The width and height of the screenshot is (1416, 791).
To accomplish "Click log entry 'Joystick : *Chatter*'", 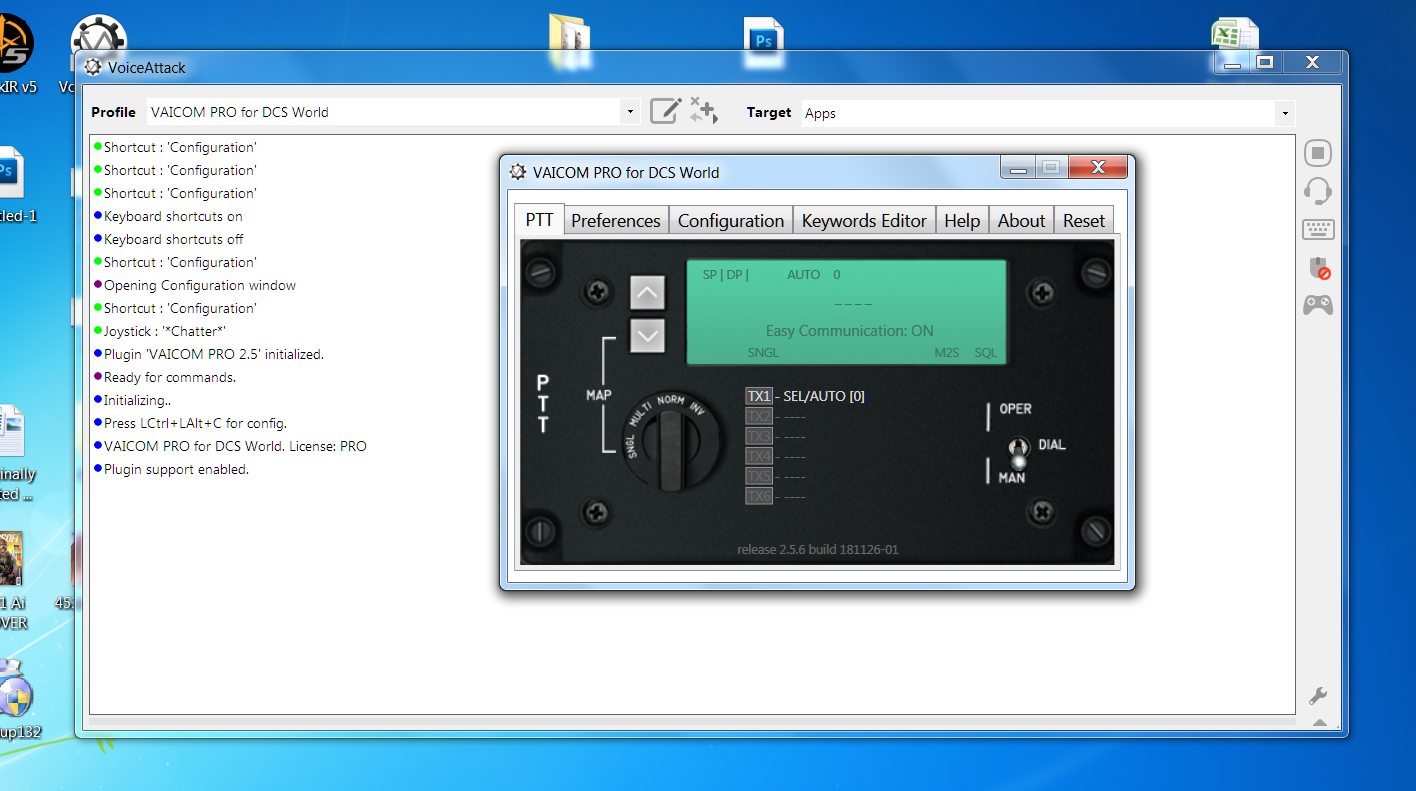I will pos(164,331).
